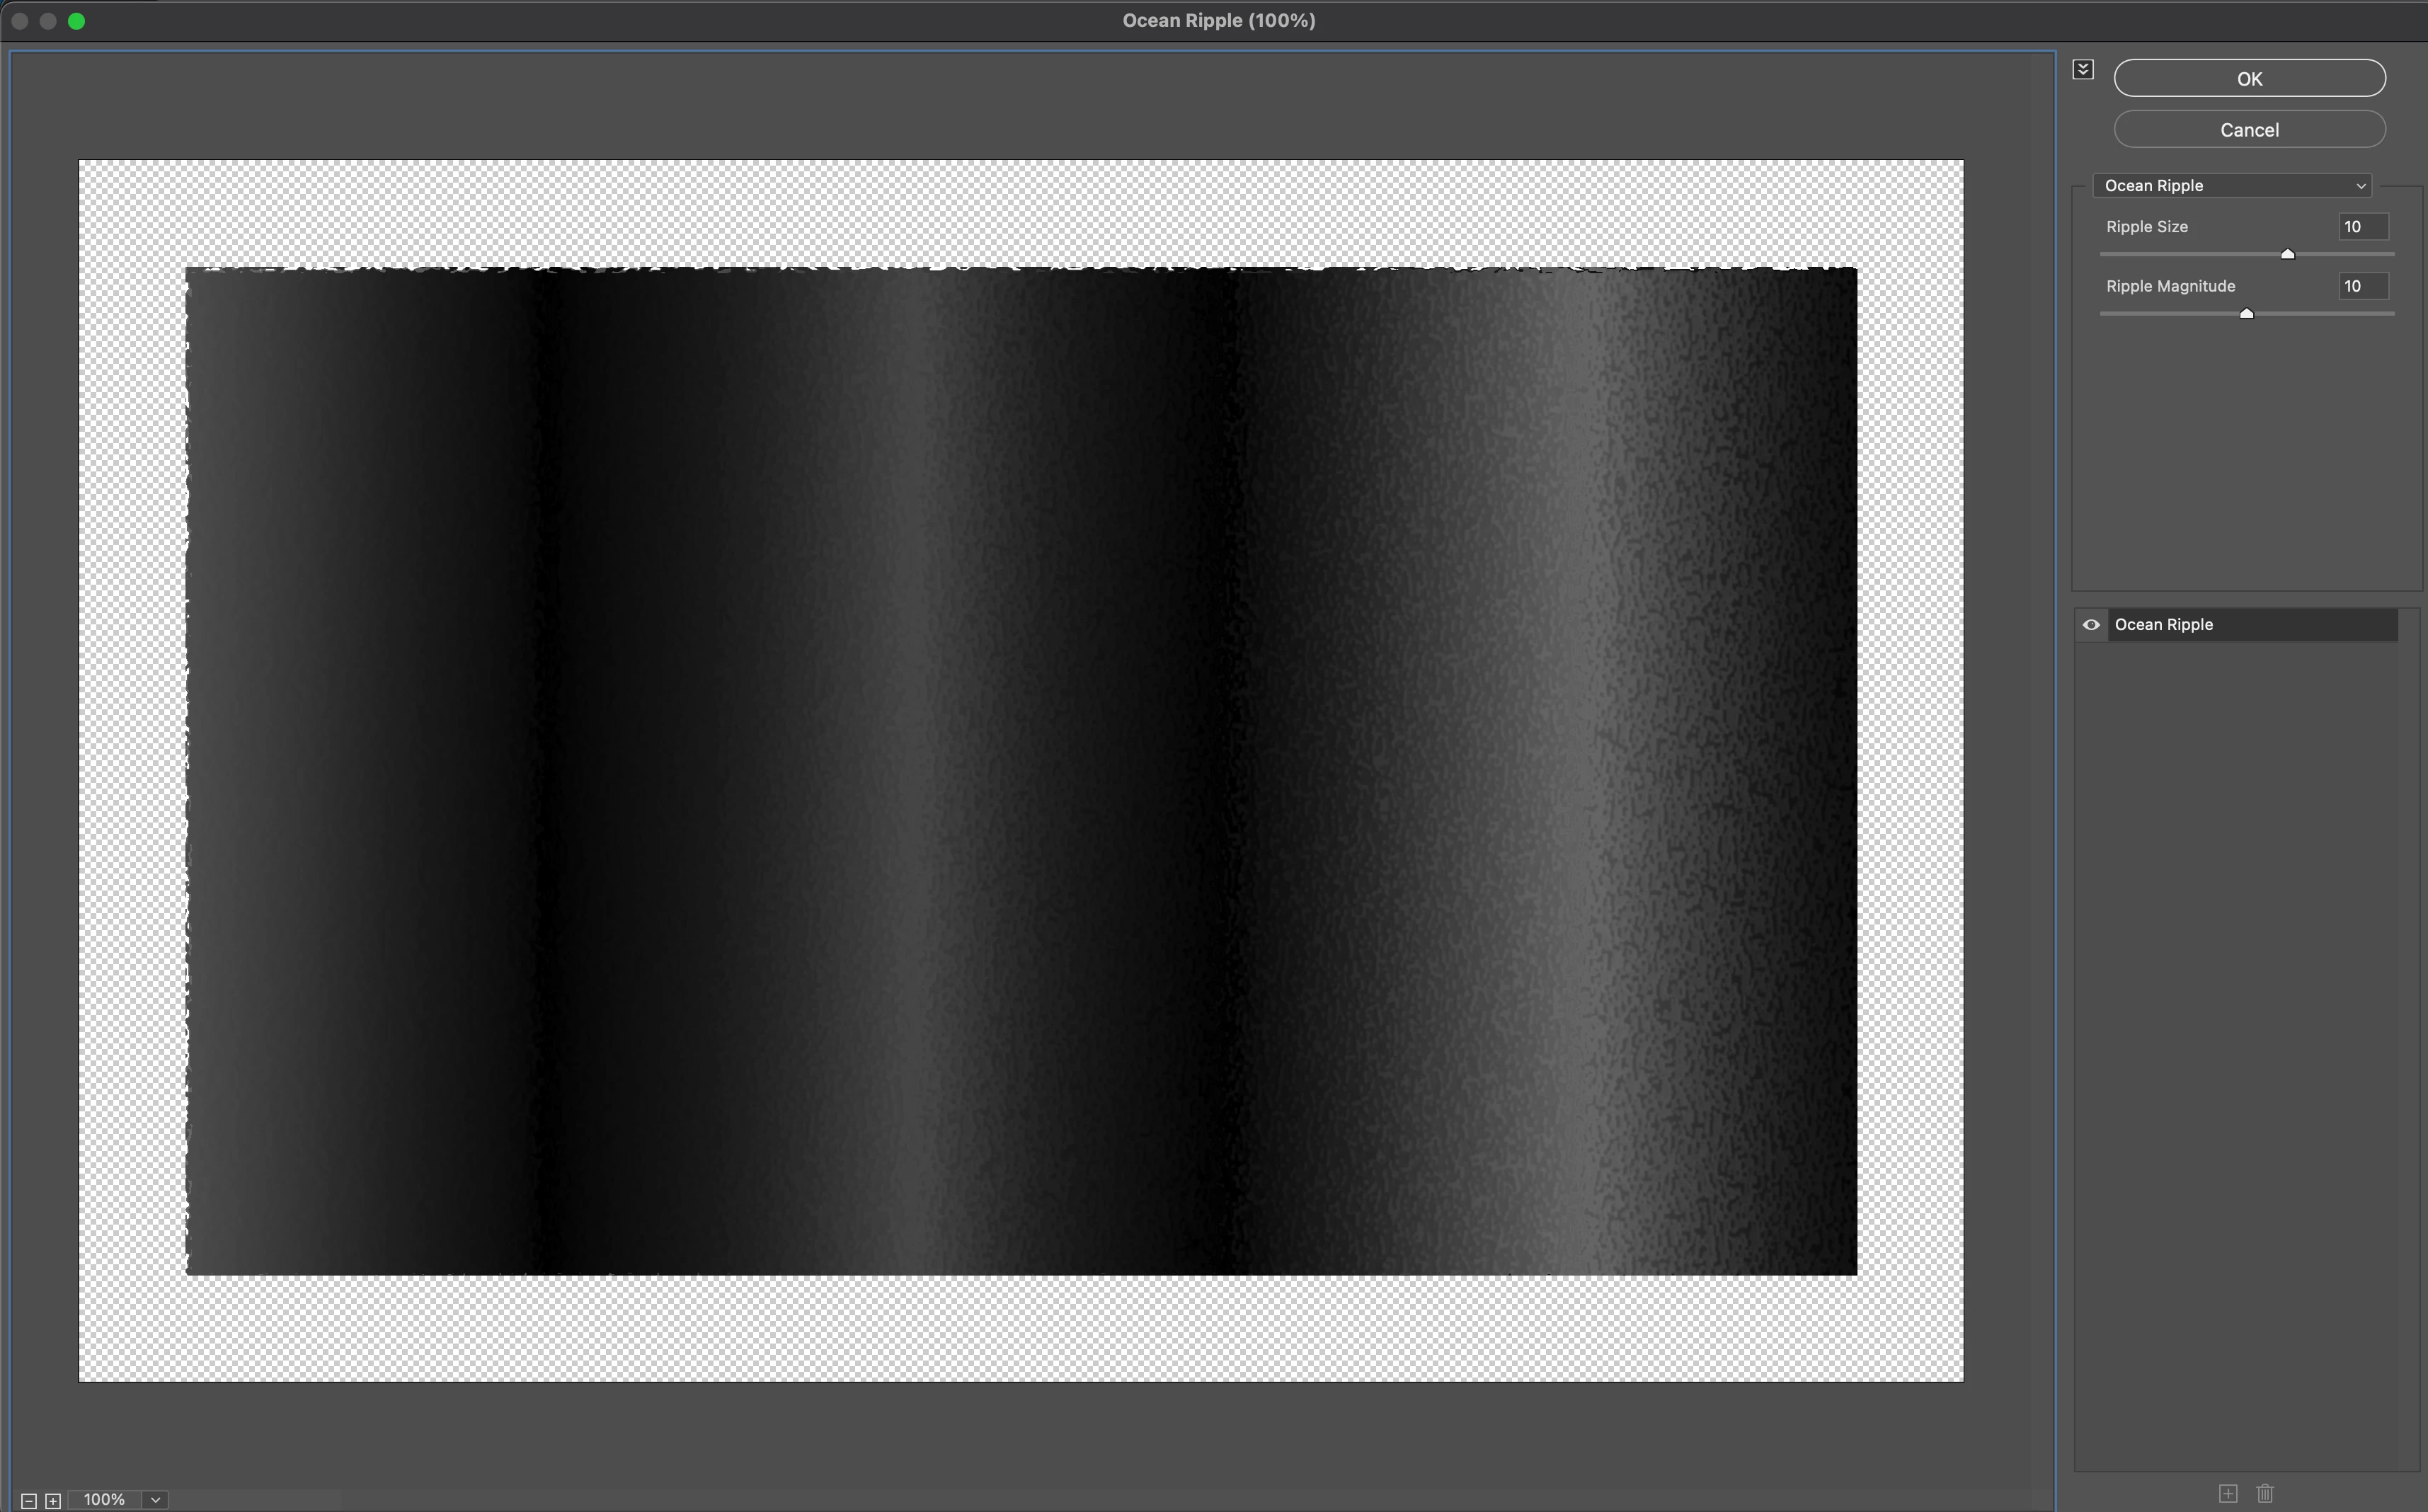Viewport: 2428px width, 1512px height.
Task: Click the Ripple Size value field
Action: pos(2363,227)
